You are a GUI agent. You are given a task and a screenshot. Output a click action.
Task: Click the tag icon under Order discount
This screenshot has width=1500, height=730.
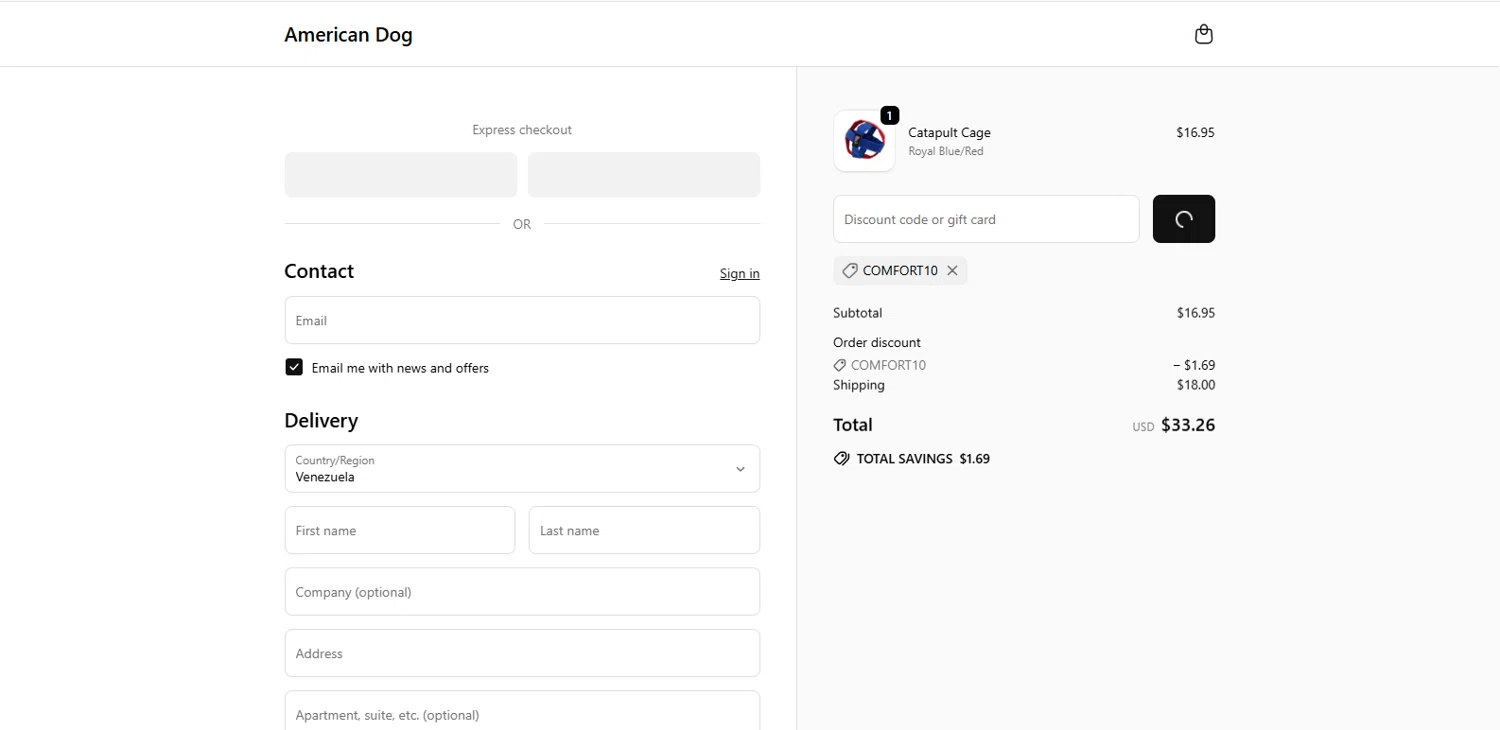[840, 366]
